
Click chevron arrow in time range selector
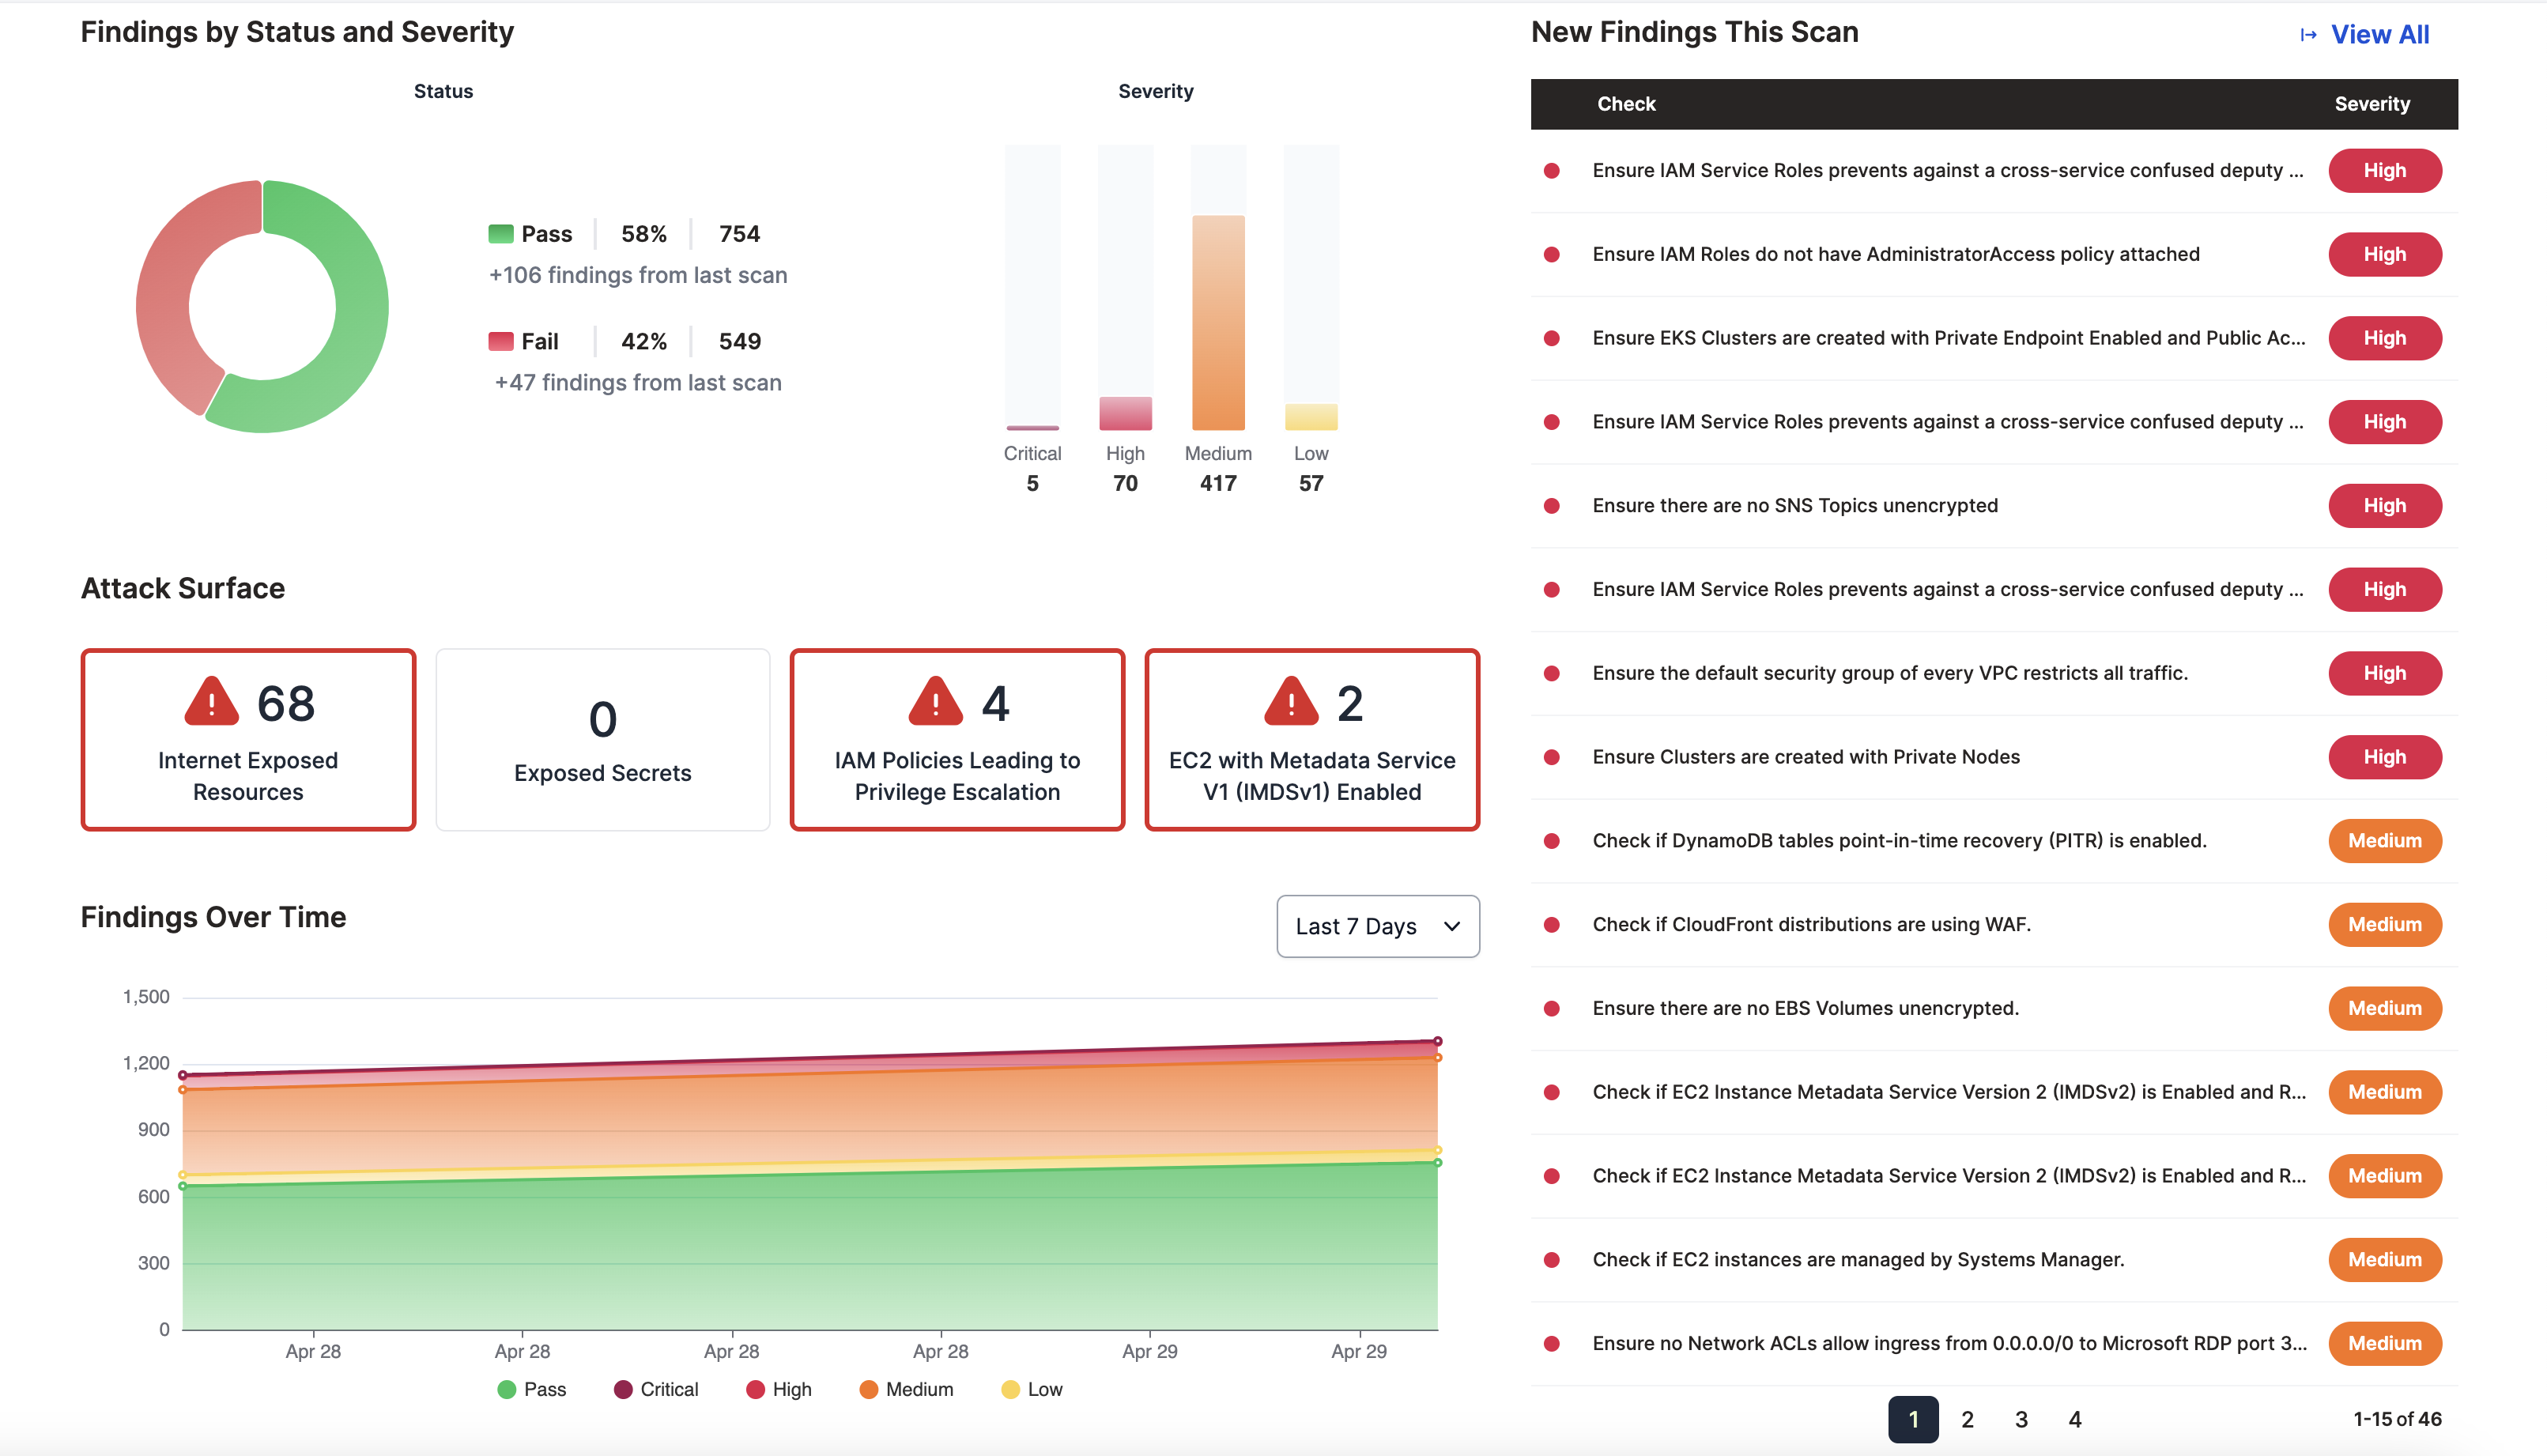[x=1452, y=926]
